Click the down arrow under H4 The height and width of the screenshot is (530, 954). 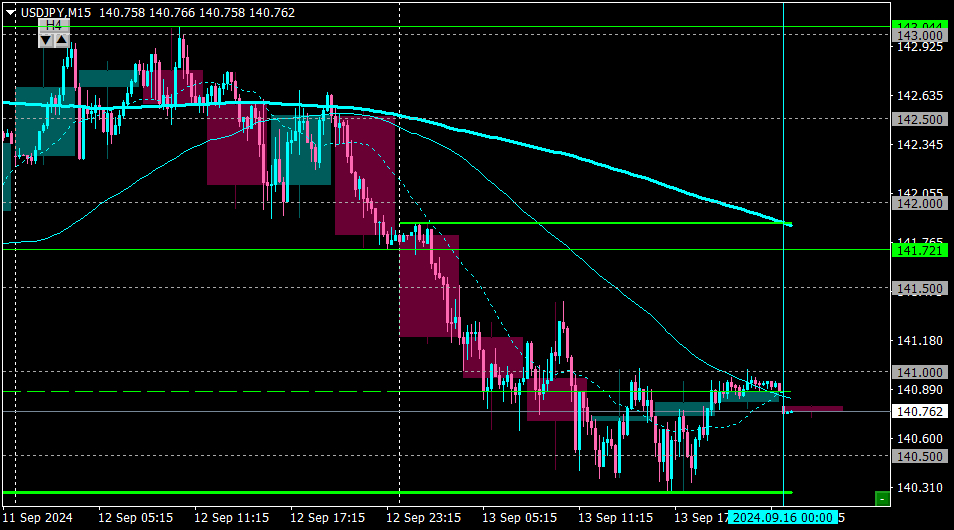[46, 41]
